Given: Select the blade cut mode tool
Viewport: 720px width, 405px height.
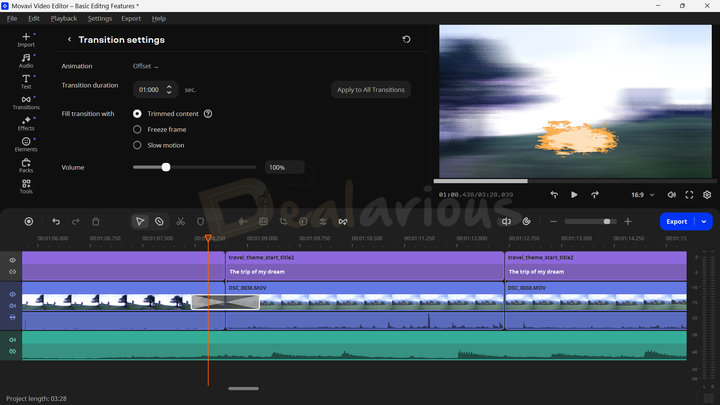Looking at the screenshot, I should 159,221.
